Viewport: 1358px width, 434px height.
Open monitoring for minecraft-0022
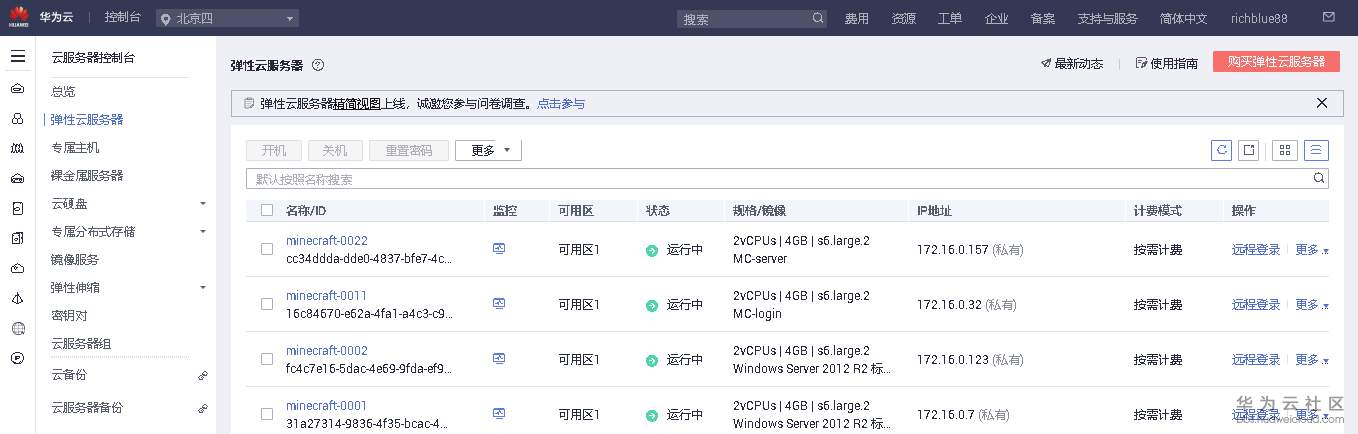[499, 248]
